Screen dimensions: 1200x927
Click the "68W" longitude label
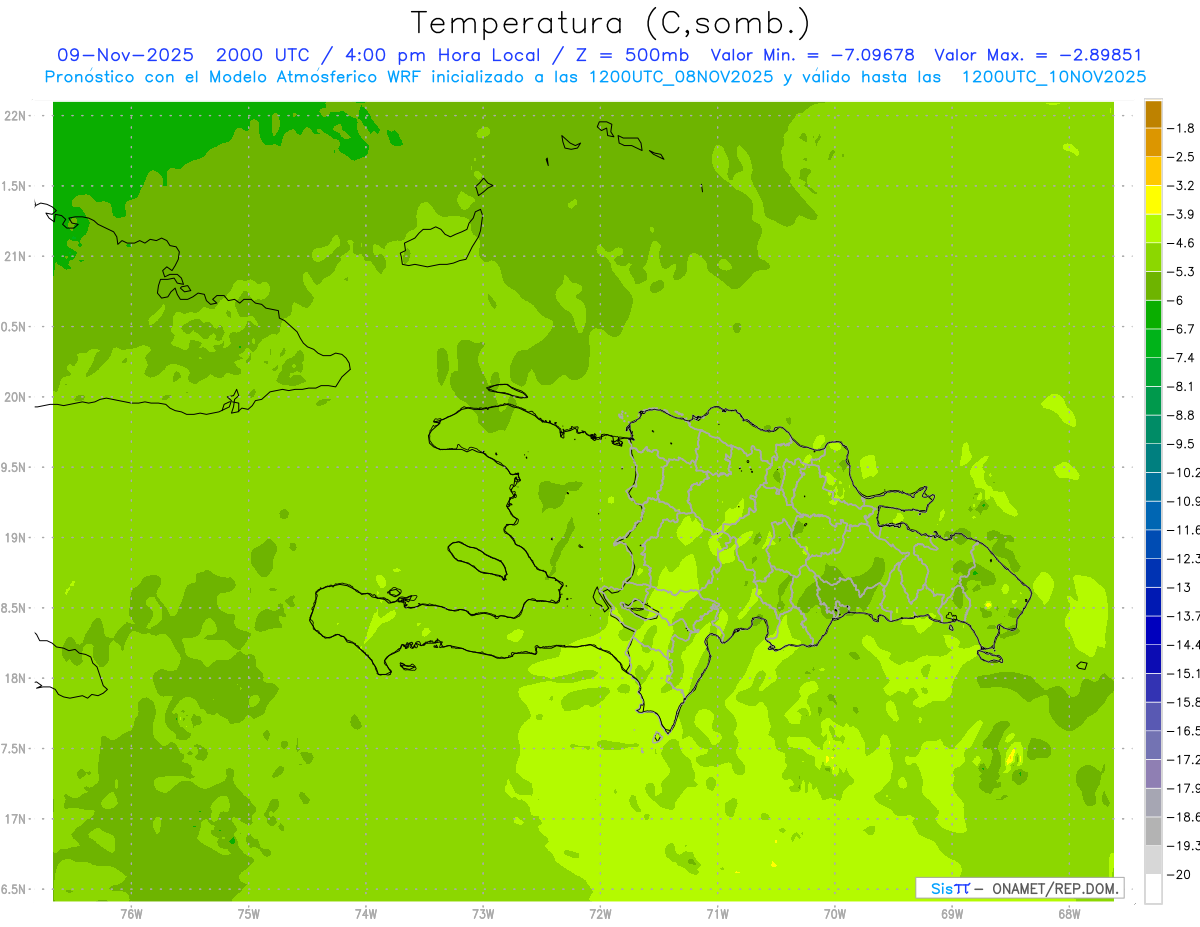click(x=1069, y=913)
